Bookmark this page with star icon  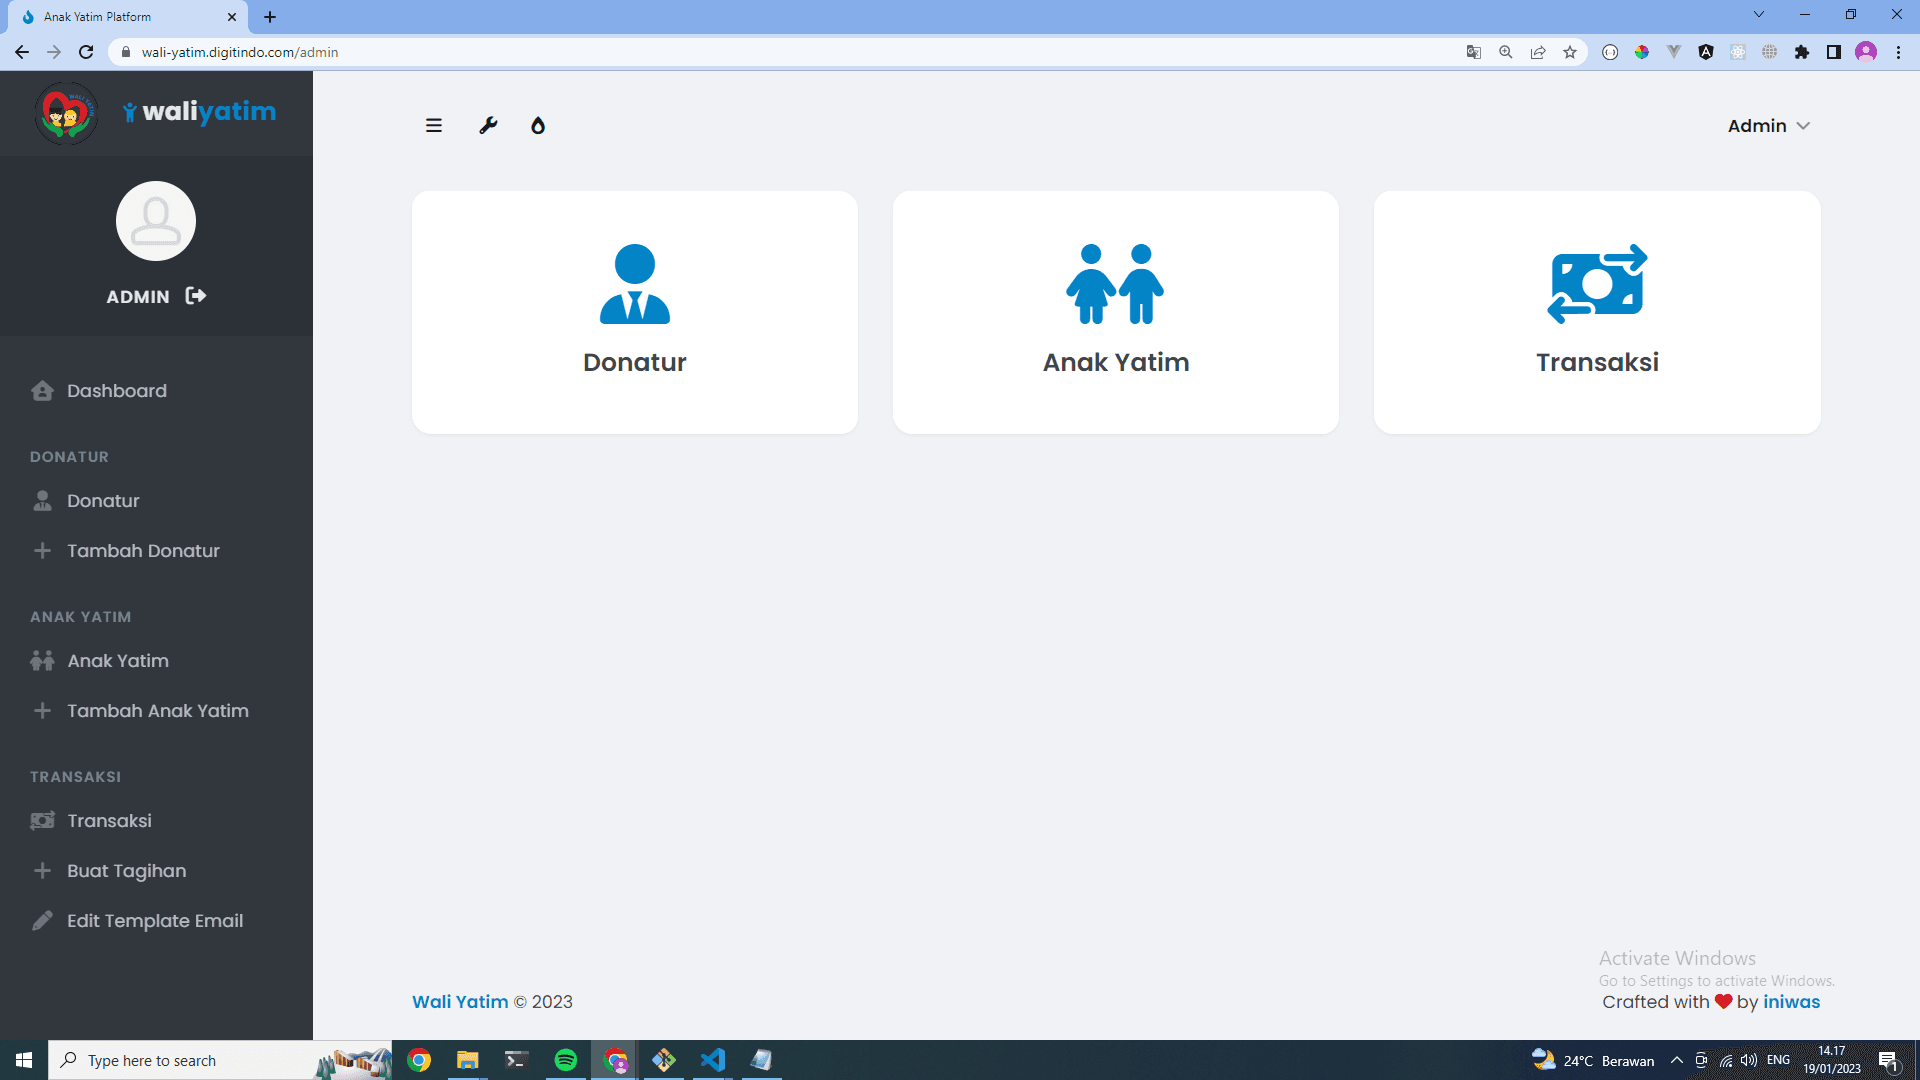click(x=1570, y=52)
